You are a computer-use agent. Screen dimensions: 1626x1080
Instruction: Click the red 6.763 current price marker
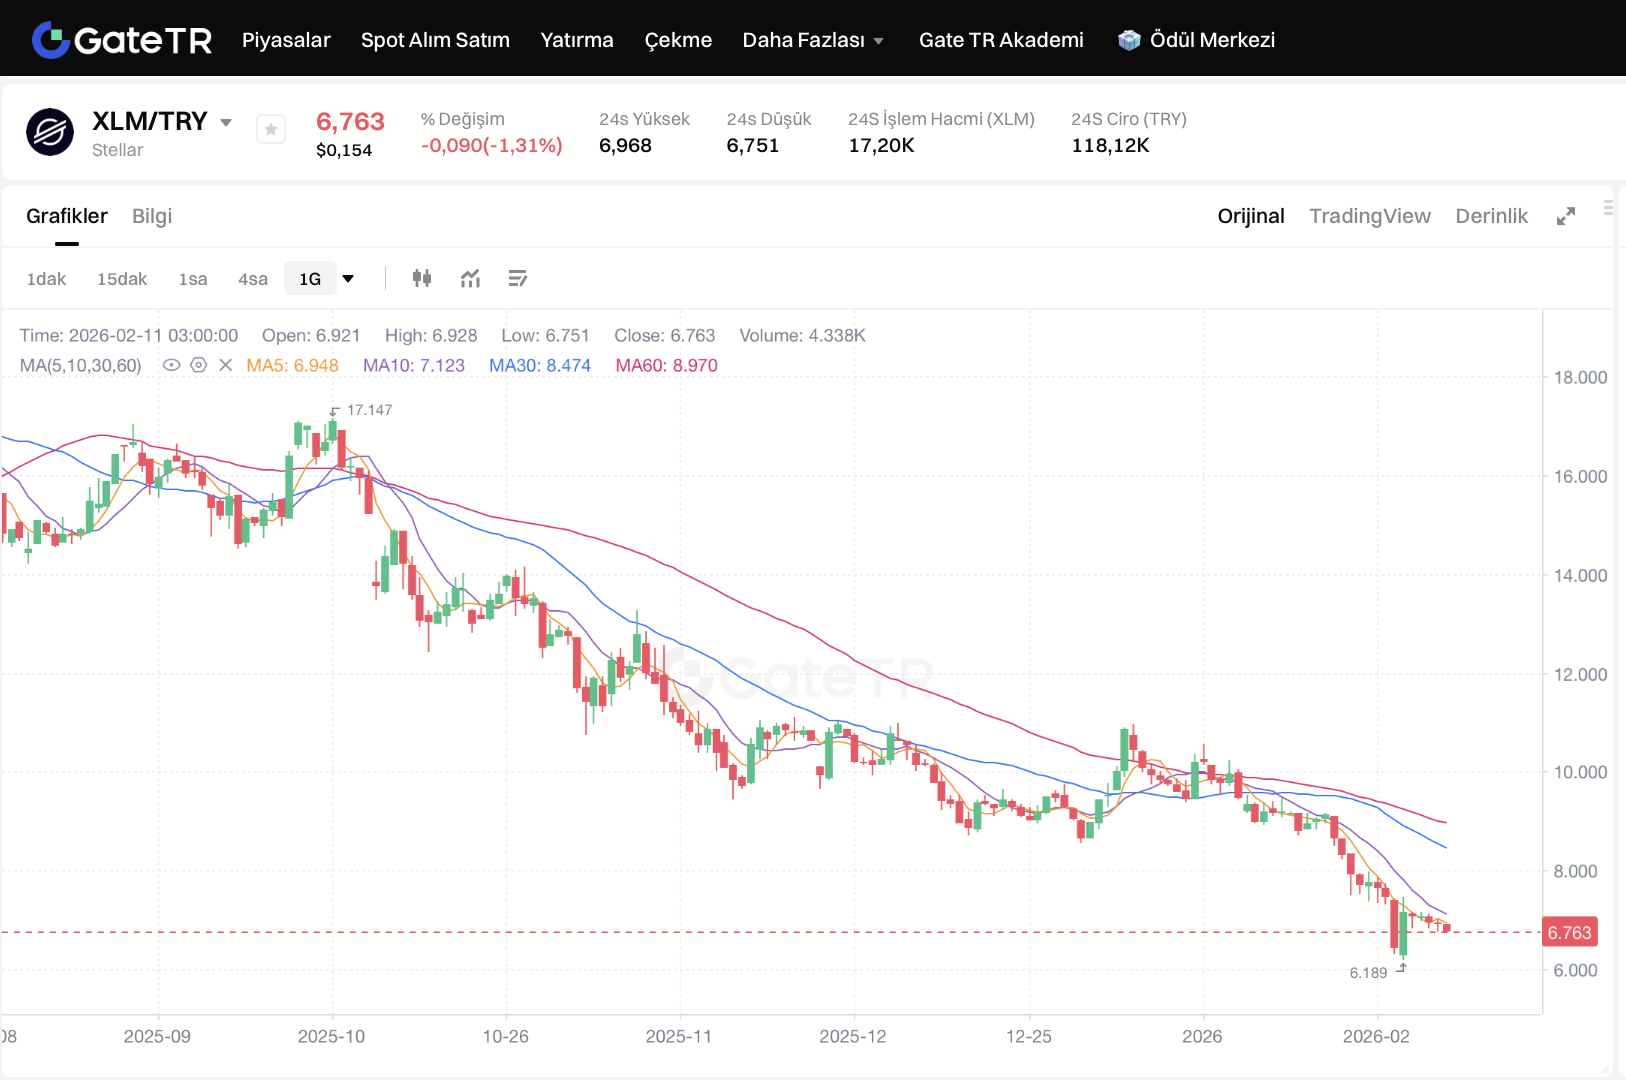click(1569, 932)
